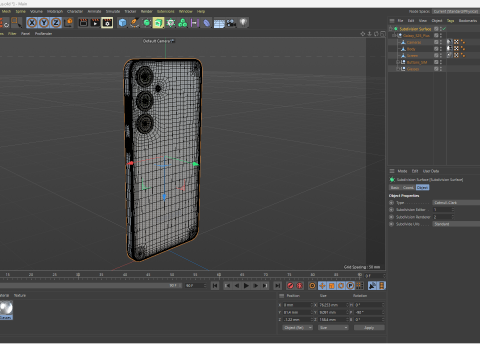
Task: Toggle visibility dots of Buttons_SIM row
Action: tap(441, 62)
